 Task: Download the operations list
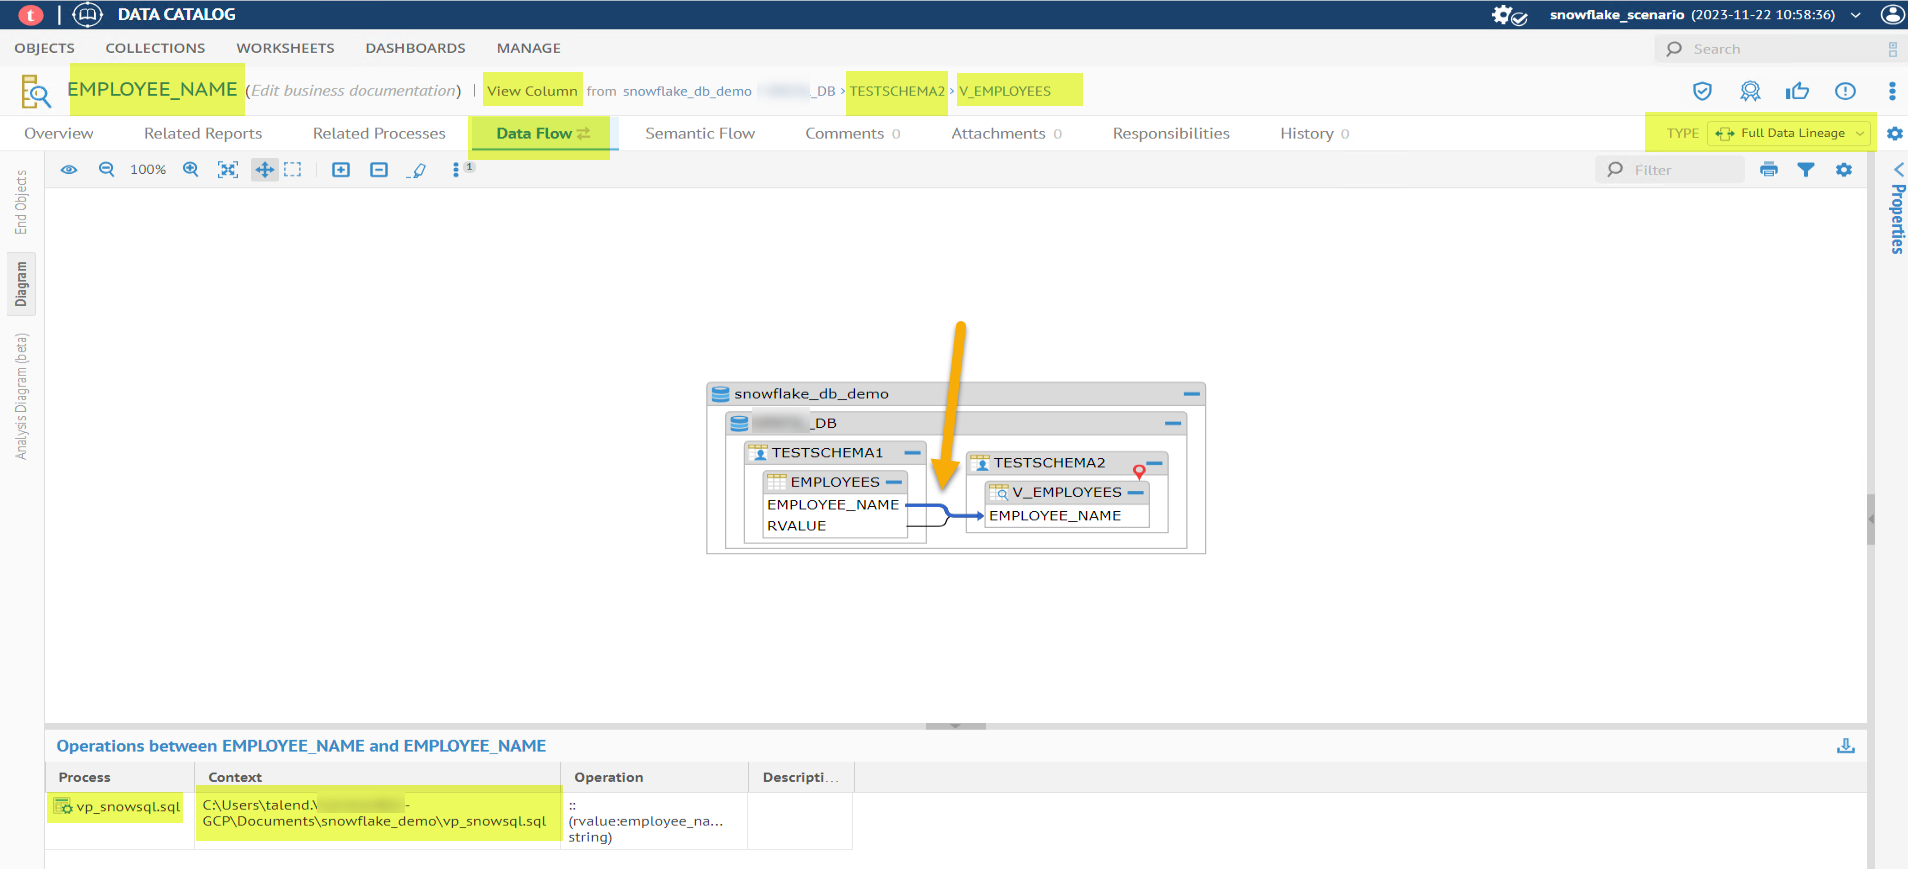[1846, 746]
